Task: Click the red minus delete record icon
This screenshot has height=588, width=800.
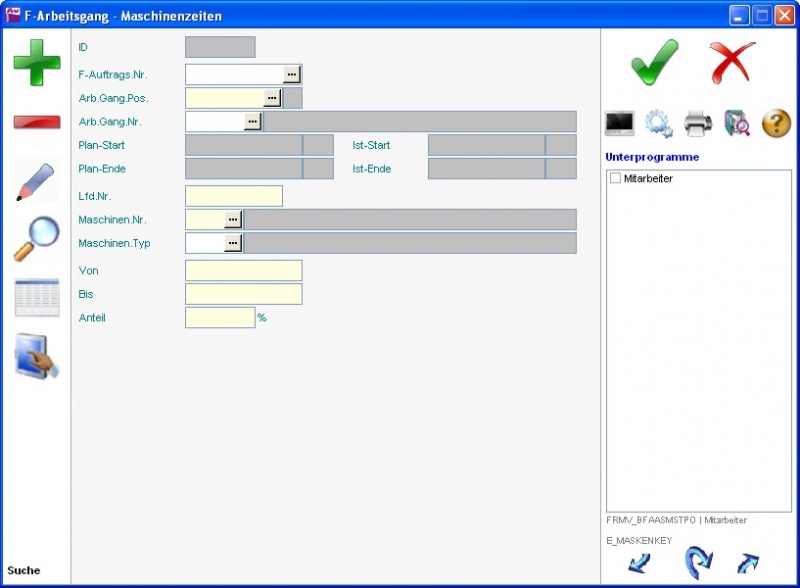Action: click(37, 122)
